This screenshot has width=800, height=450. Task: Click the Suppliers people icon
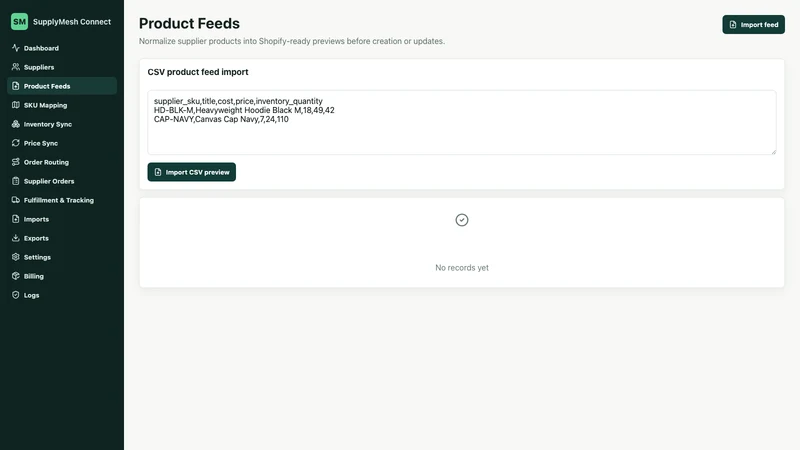(16, 67)
